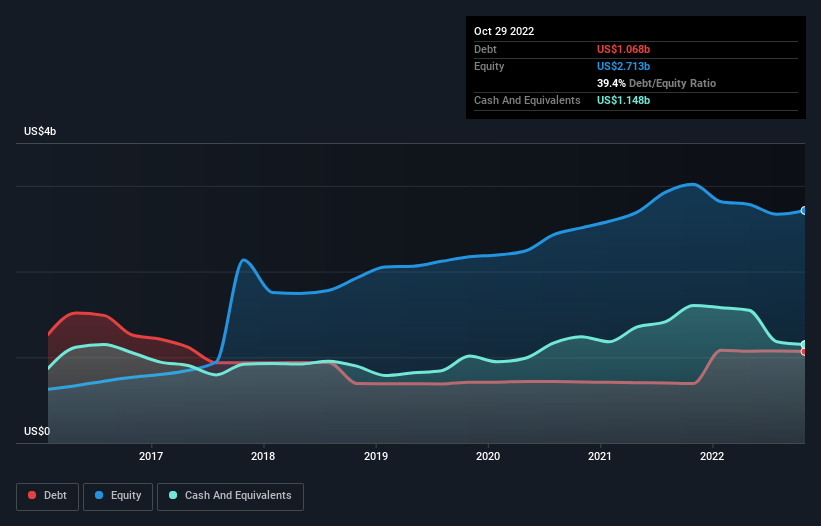Select the Debt endpoint marker on chart
Screen dimensions: 821x526
click(804, 352)
